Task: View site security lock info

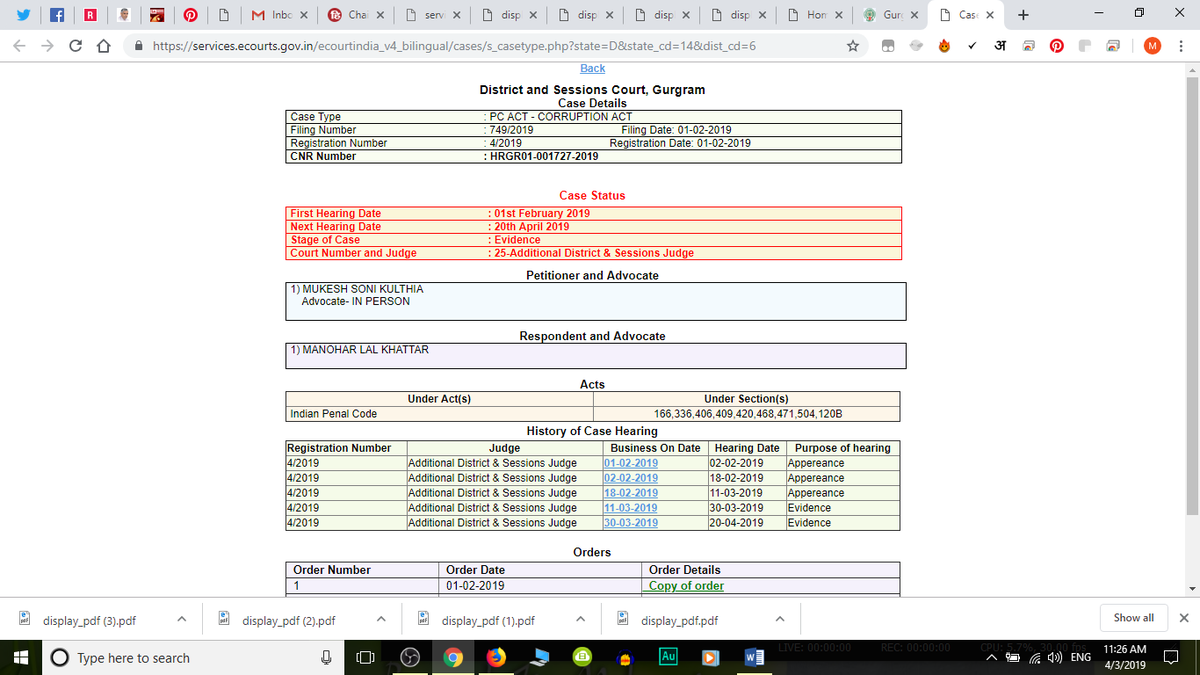Action: [x=140, y=46]
